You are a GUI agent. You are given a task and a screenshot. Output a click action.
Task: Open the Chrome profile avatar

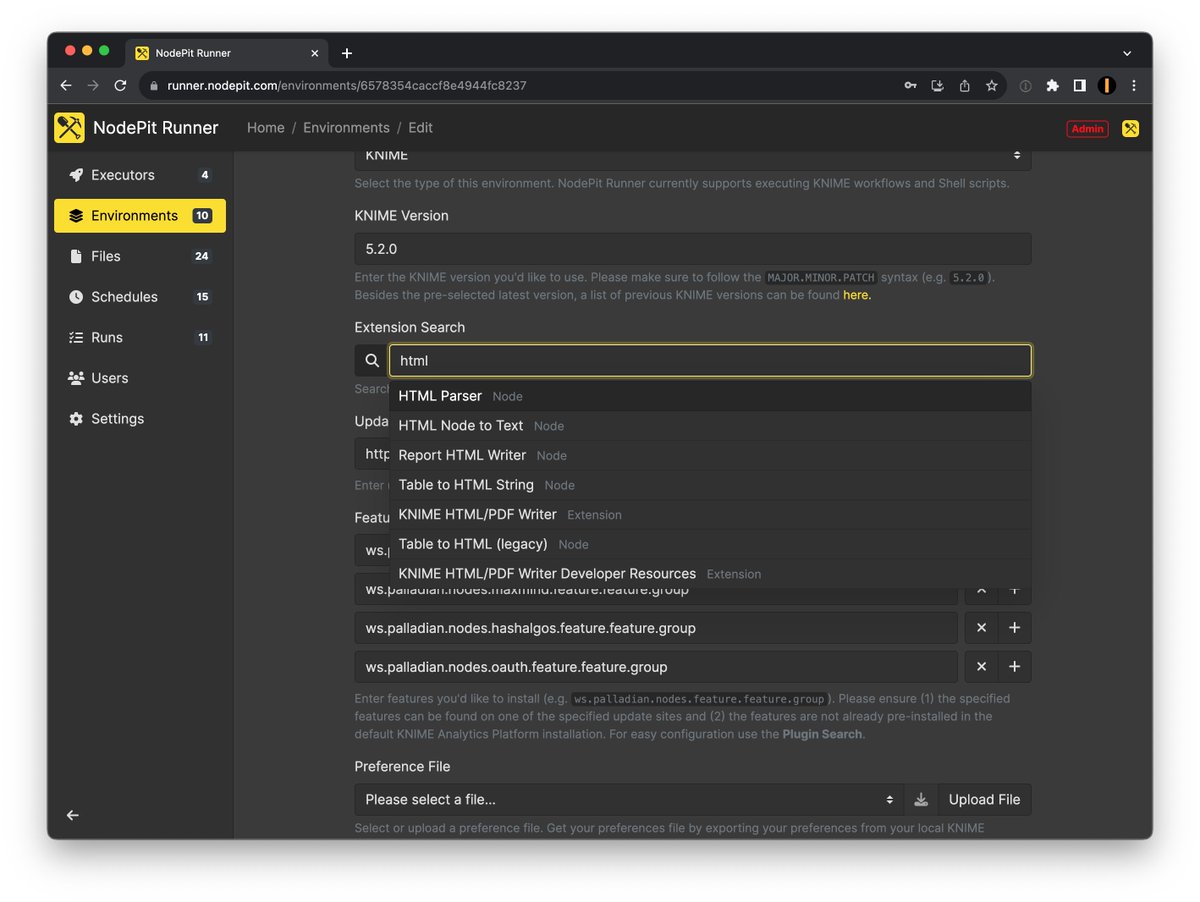tap(1106, 86)
